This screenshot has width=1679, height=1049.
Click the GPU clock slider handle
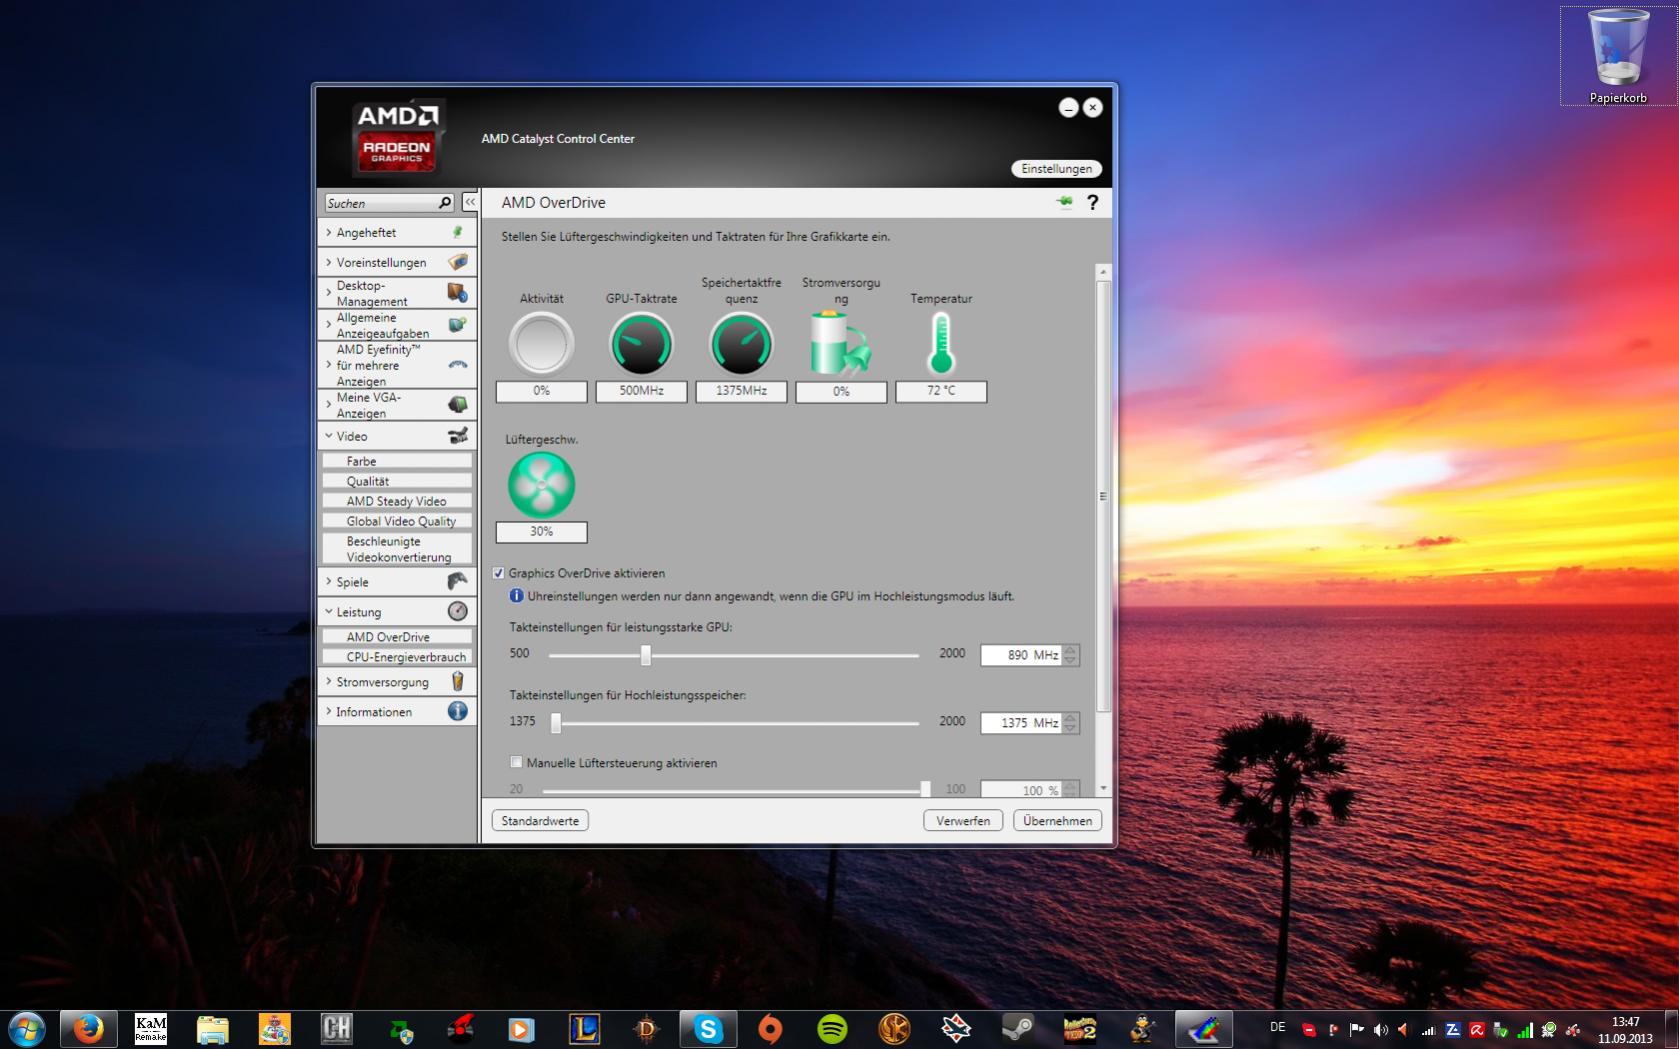pos(646,655)
